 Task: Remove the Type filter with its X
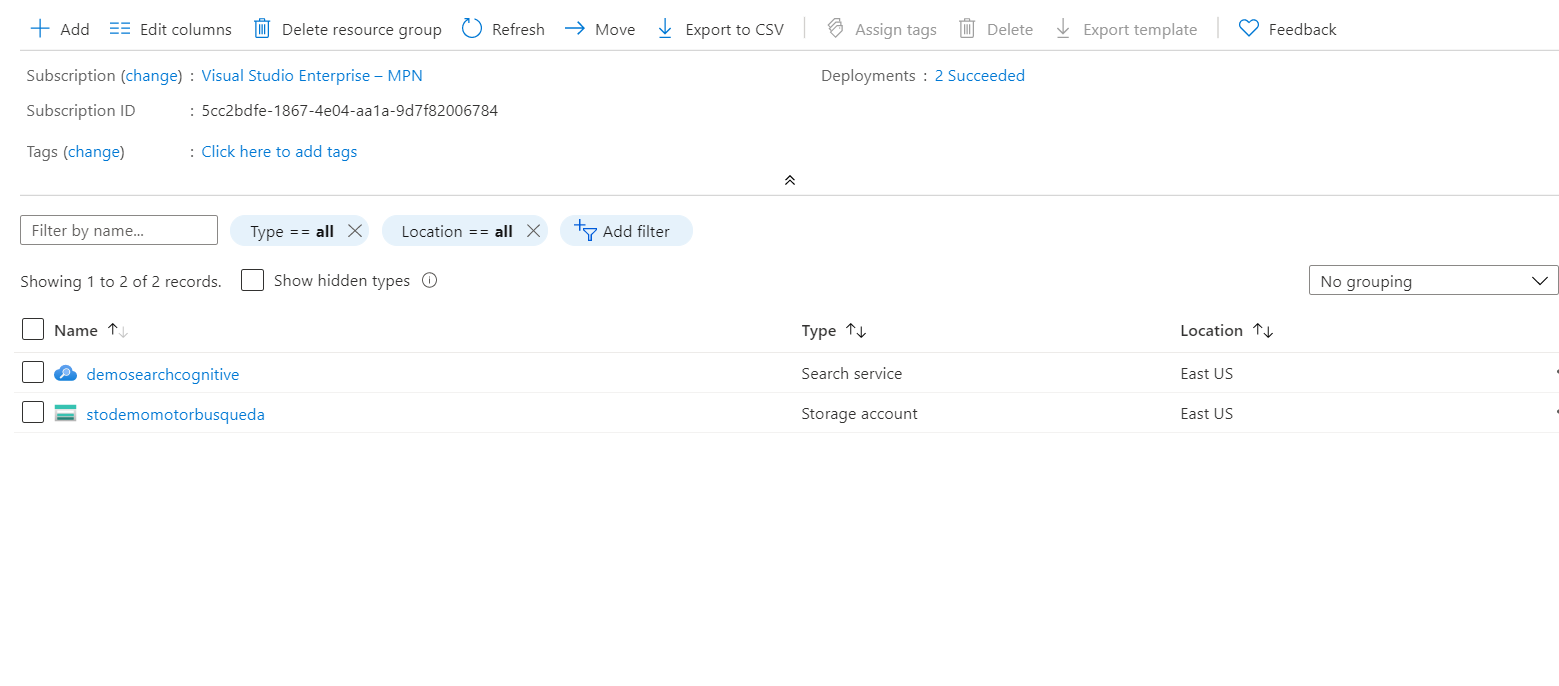coord(354,231)
